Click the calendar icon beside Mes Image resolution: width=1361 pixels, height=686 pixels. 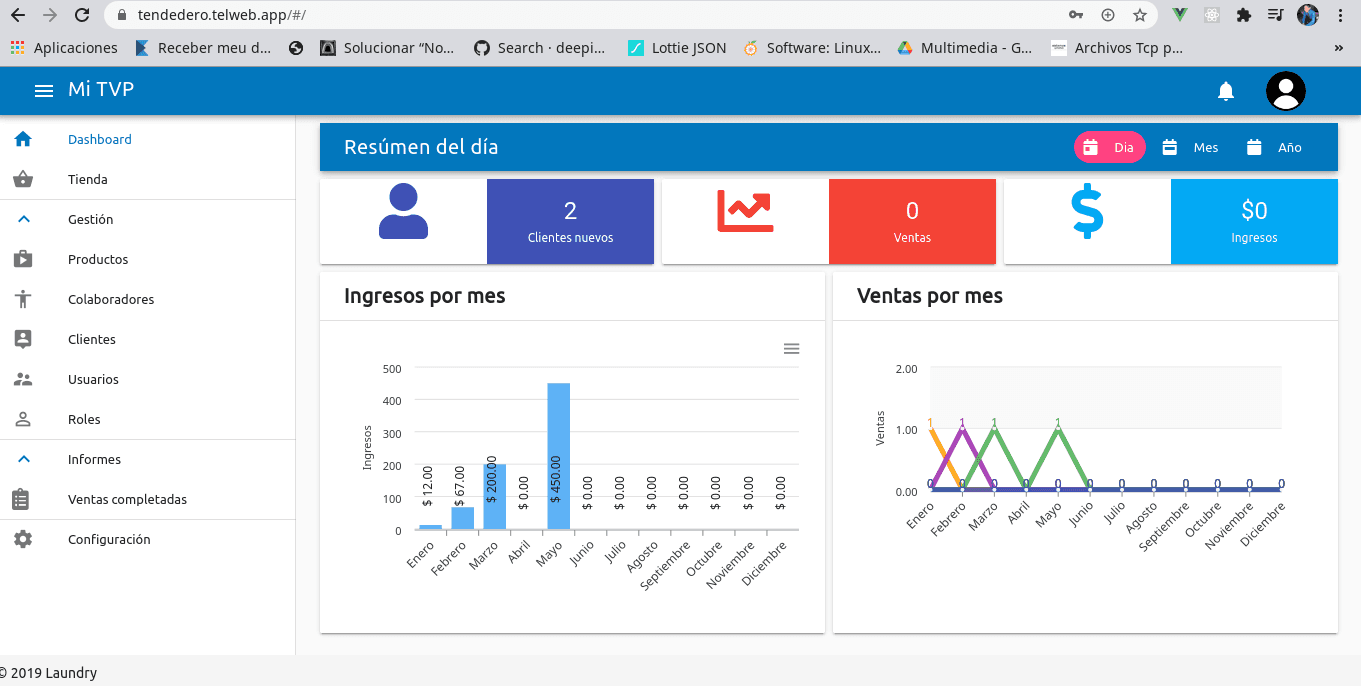[1170, 147]
